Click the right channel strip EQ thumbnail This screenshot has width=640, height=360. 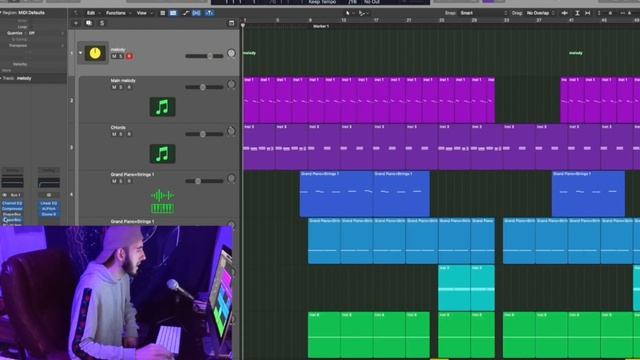[x=49, y=182]
